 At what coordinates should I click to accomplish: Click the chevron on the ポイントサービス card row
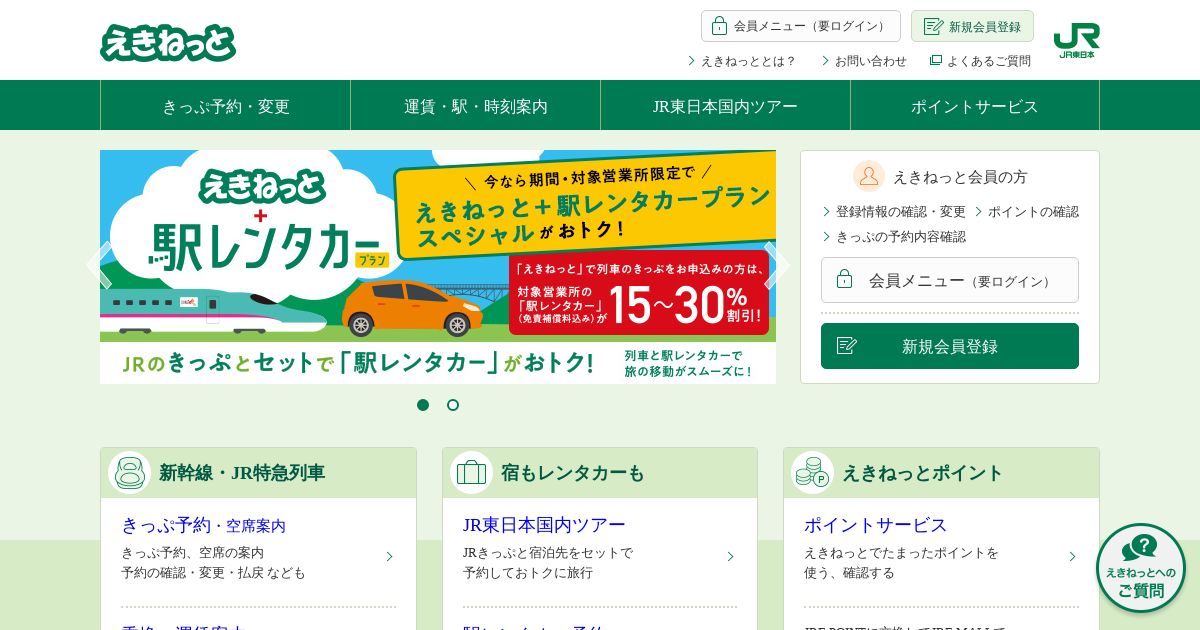coord(1072,556)
